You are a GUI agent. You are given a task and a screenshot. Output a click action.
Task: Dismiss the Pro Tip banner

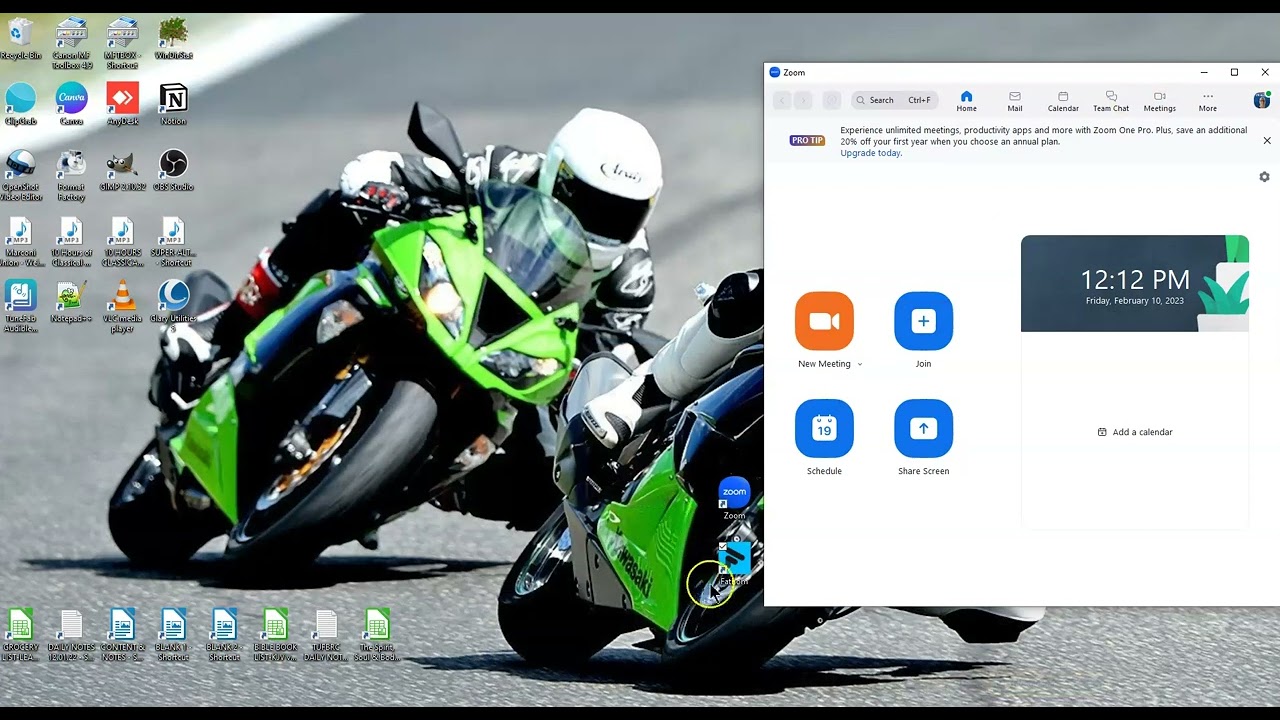coord(1267,141)
